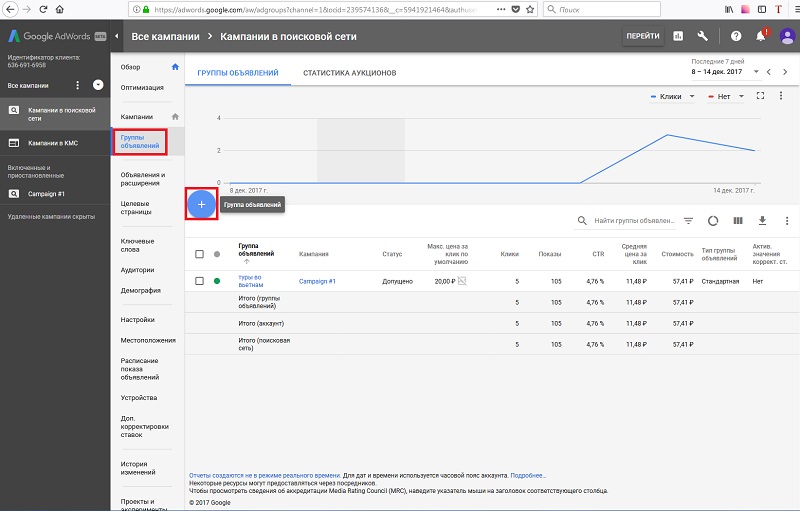
Task: Toggle the select-all checkbox in table header
Action: pos(201,253)
